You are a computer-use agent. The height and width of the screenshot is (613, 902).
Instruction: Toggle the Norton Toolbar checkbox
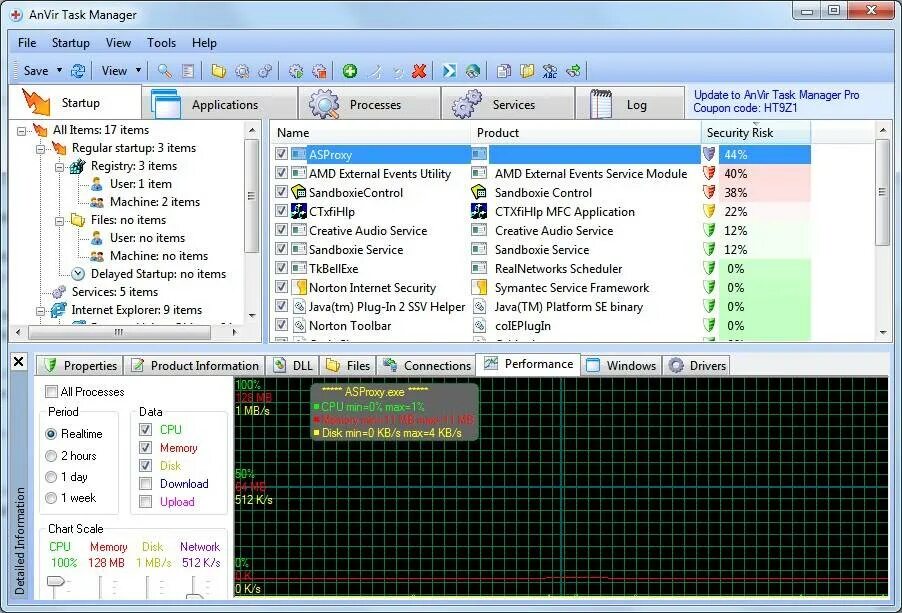coord(281,324)
